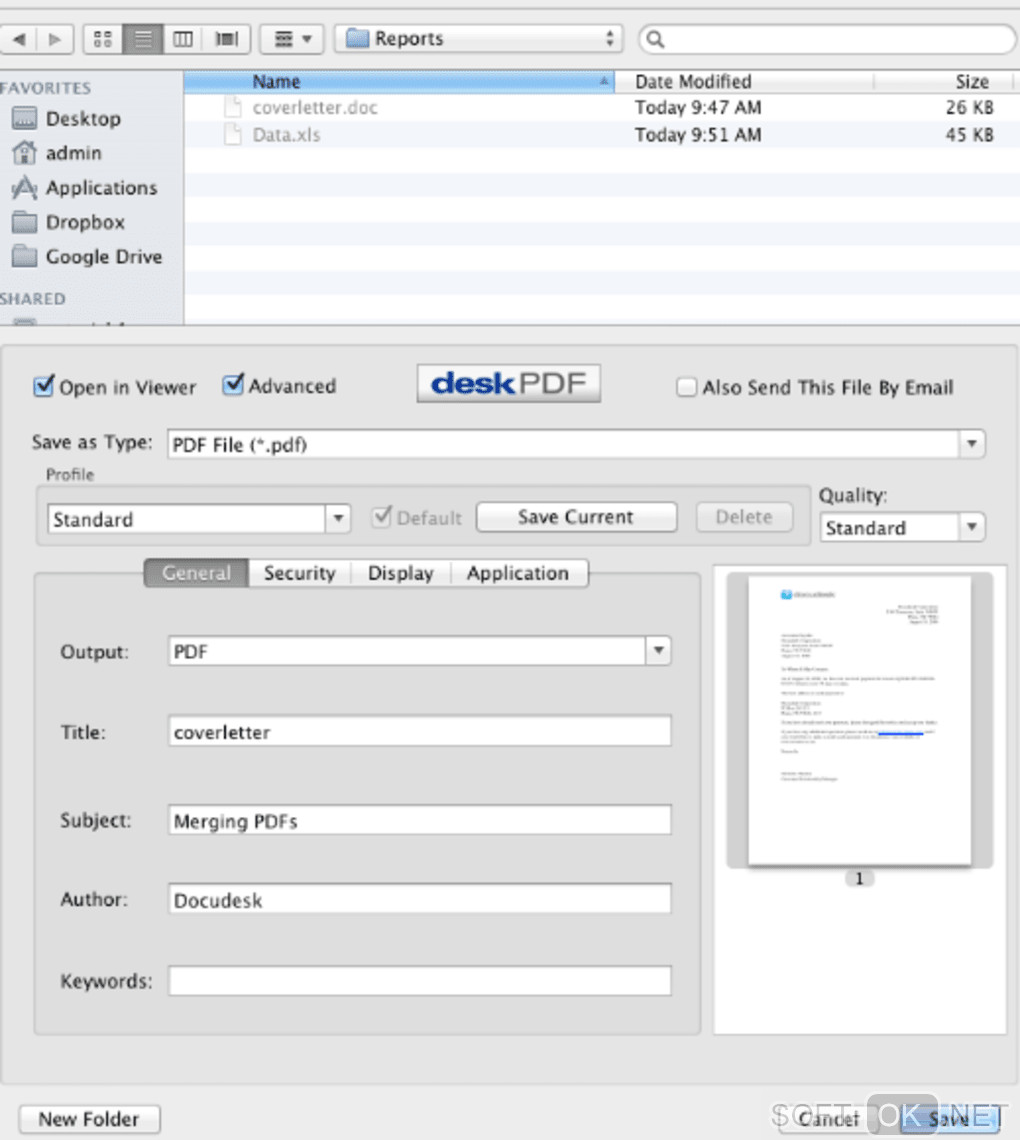Switch to column view
Screen dimensions: 1020x1140
[182, 39]
